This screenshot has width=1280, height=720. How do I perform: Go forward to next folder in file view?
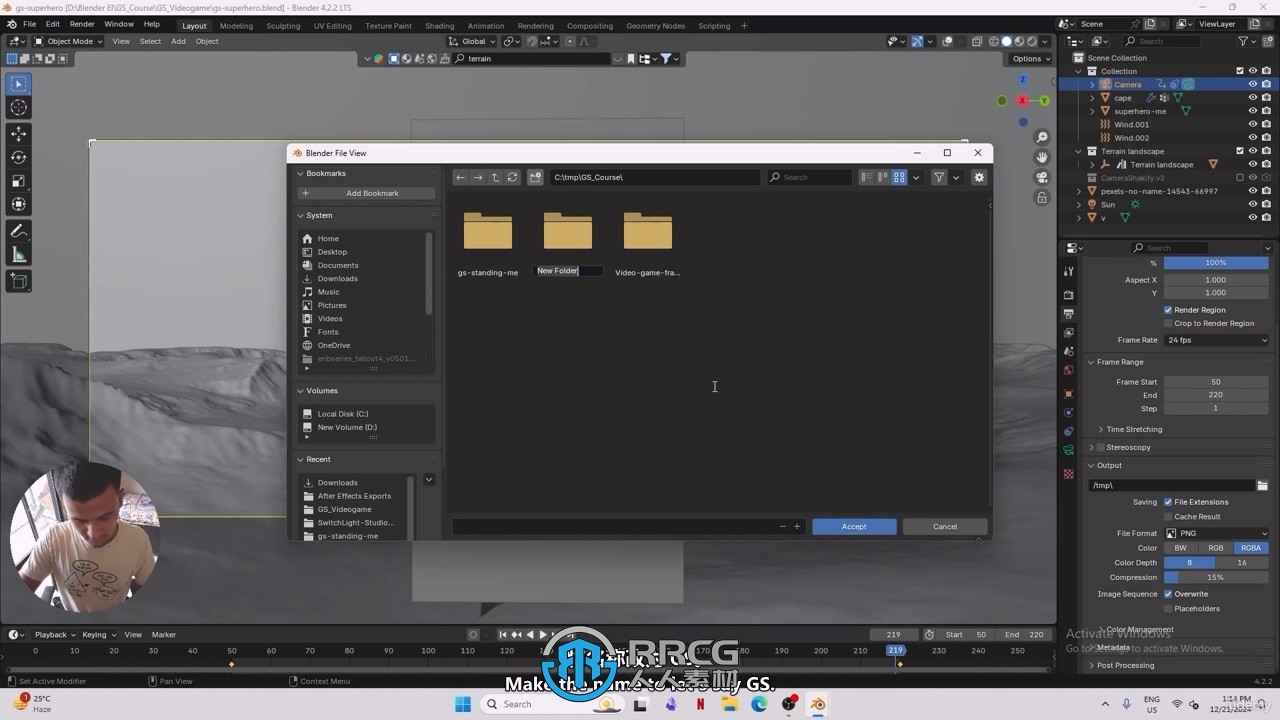click(478, 177)
